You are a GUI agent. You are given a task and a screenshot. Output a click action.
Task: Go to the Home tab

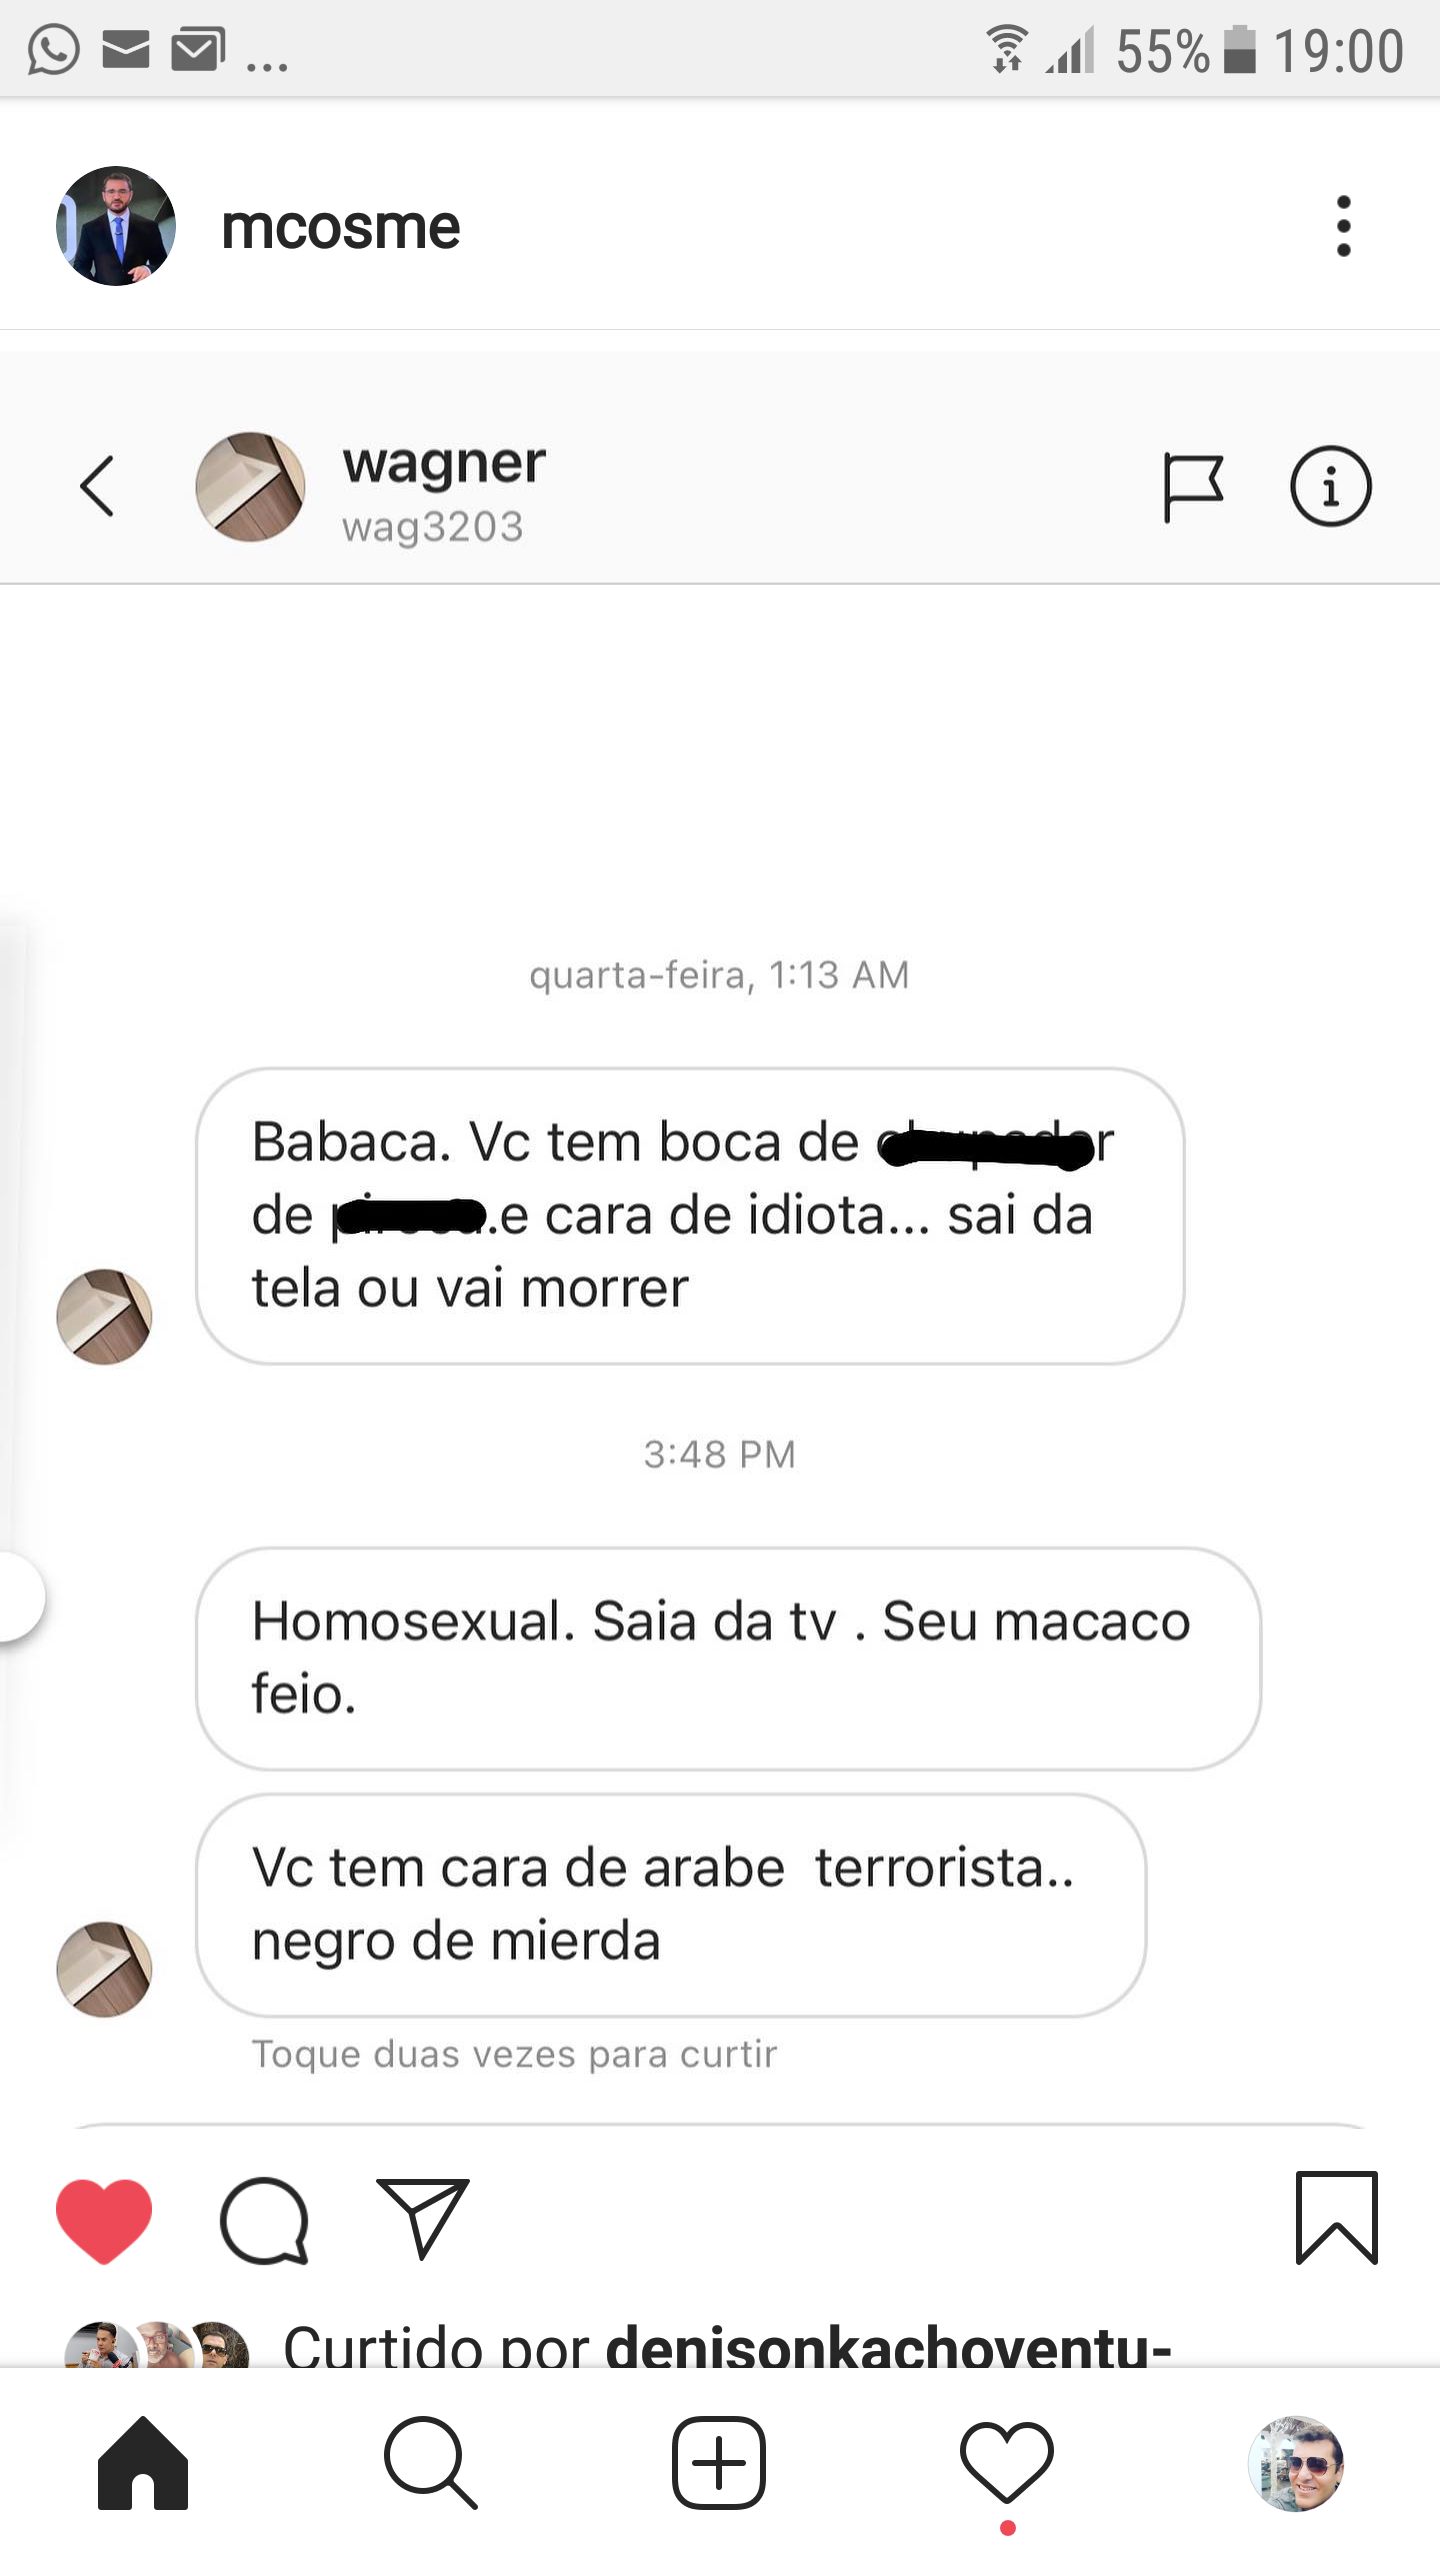point(143,2463)
